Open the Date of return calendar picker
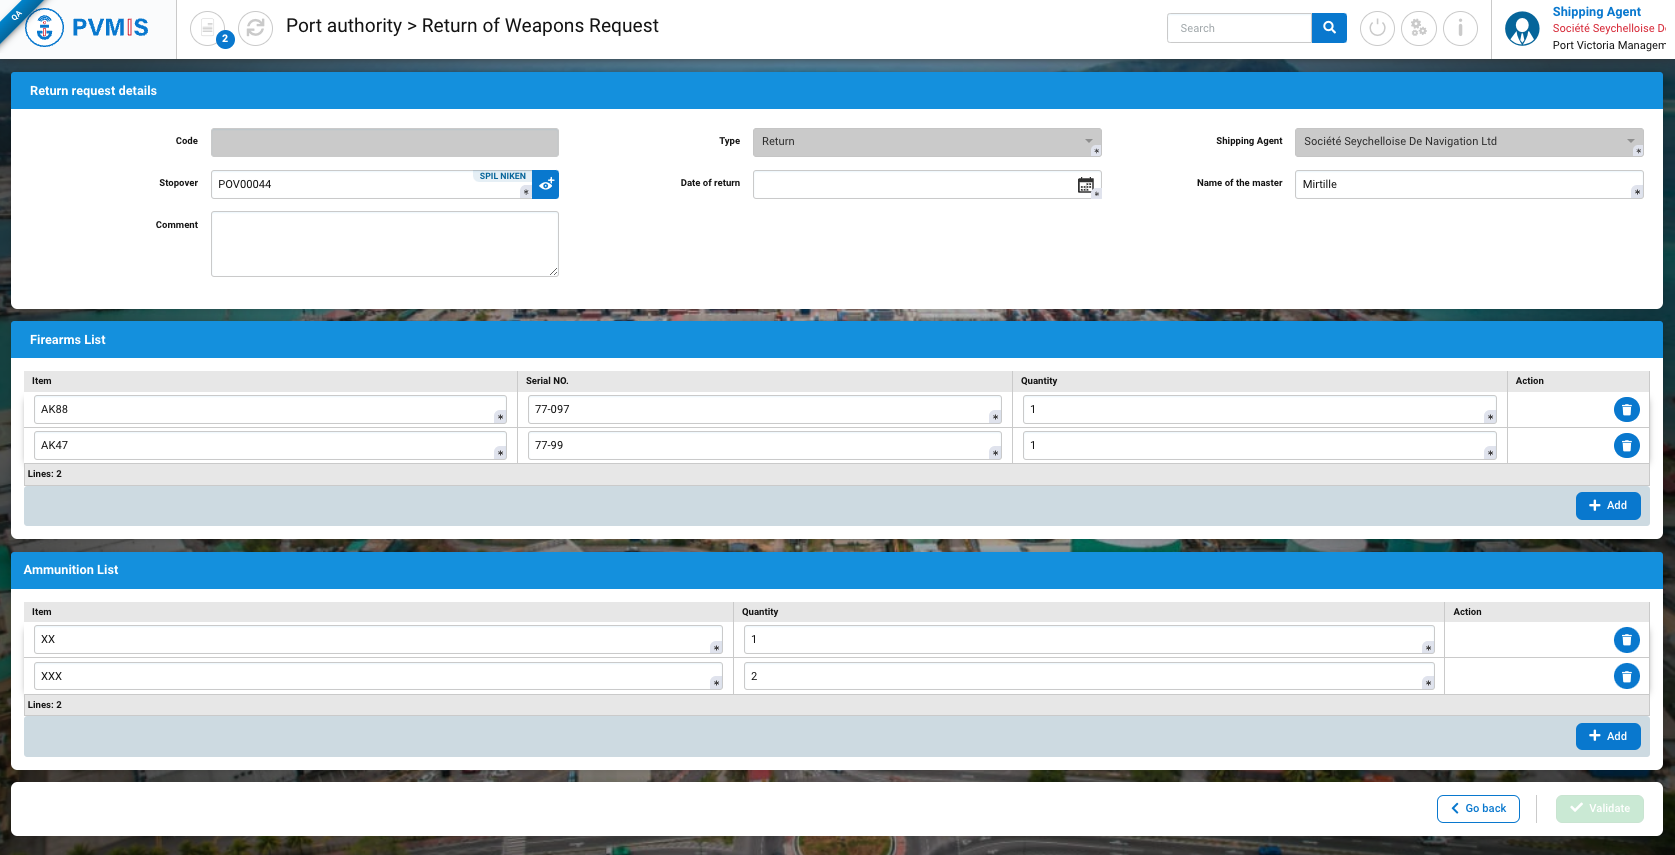Screen dimensions: 1675x855 1085,185
